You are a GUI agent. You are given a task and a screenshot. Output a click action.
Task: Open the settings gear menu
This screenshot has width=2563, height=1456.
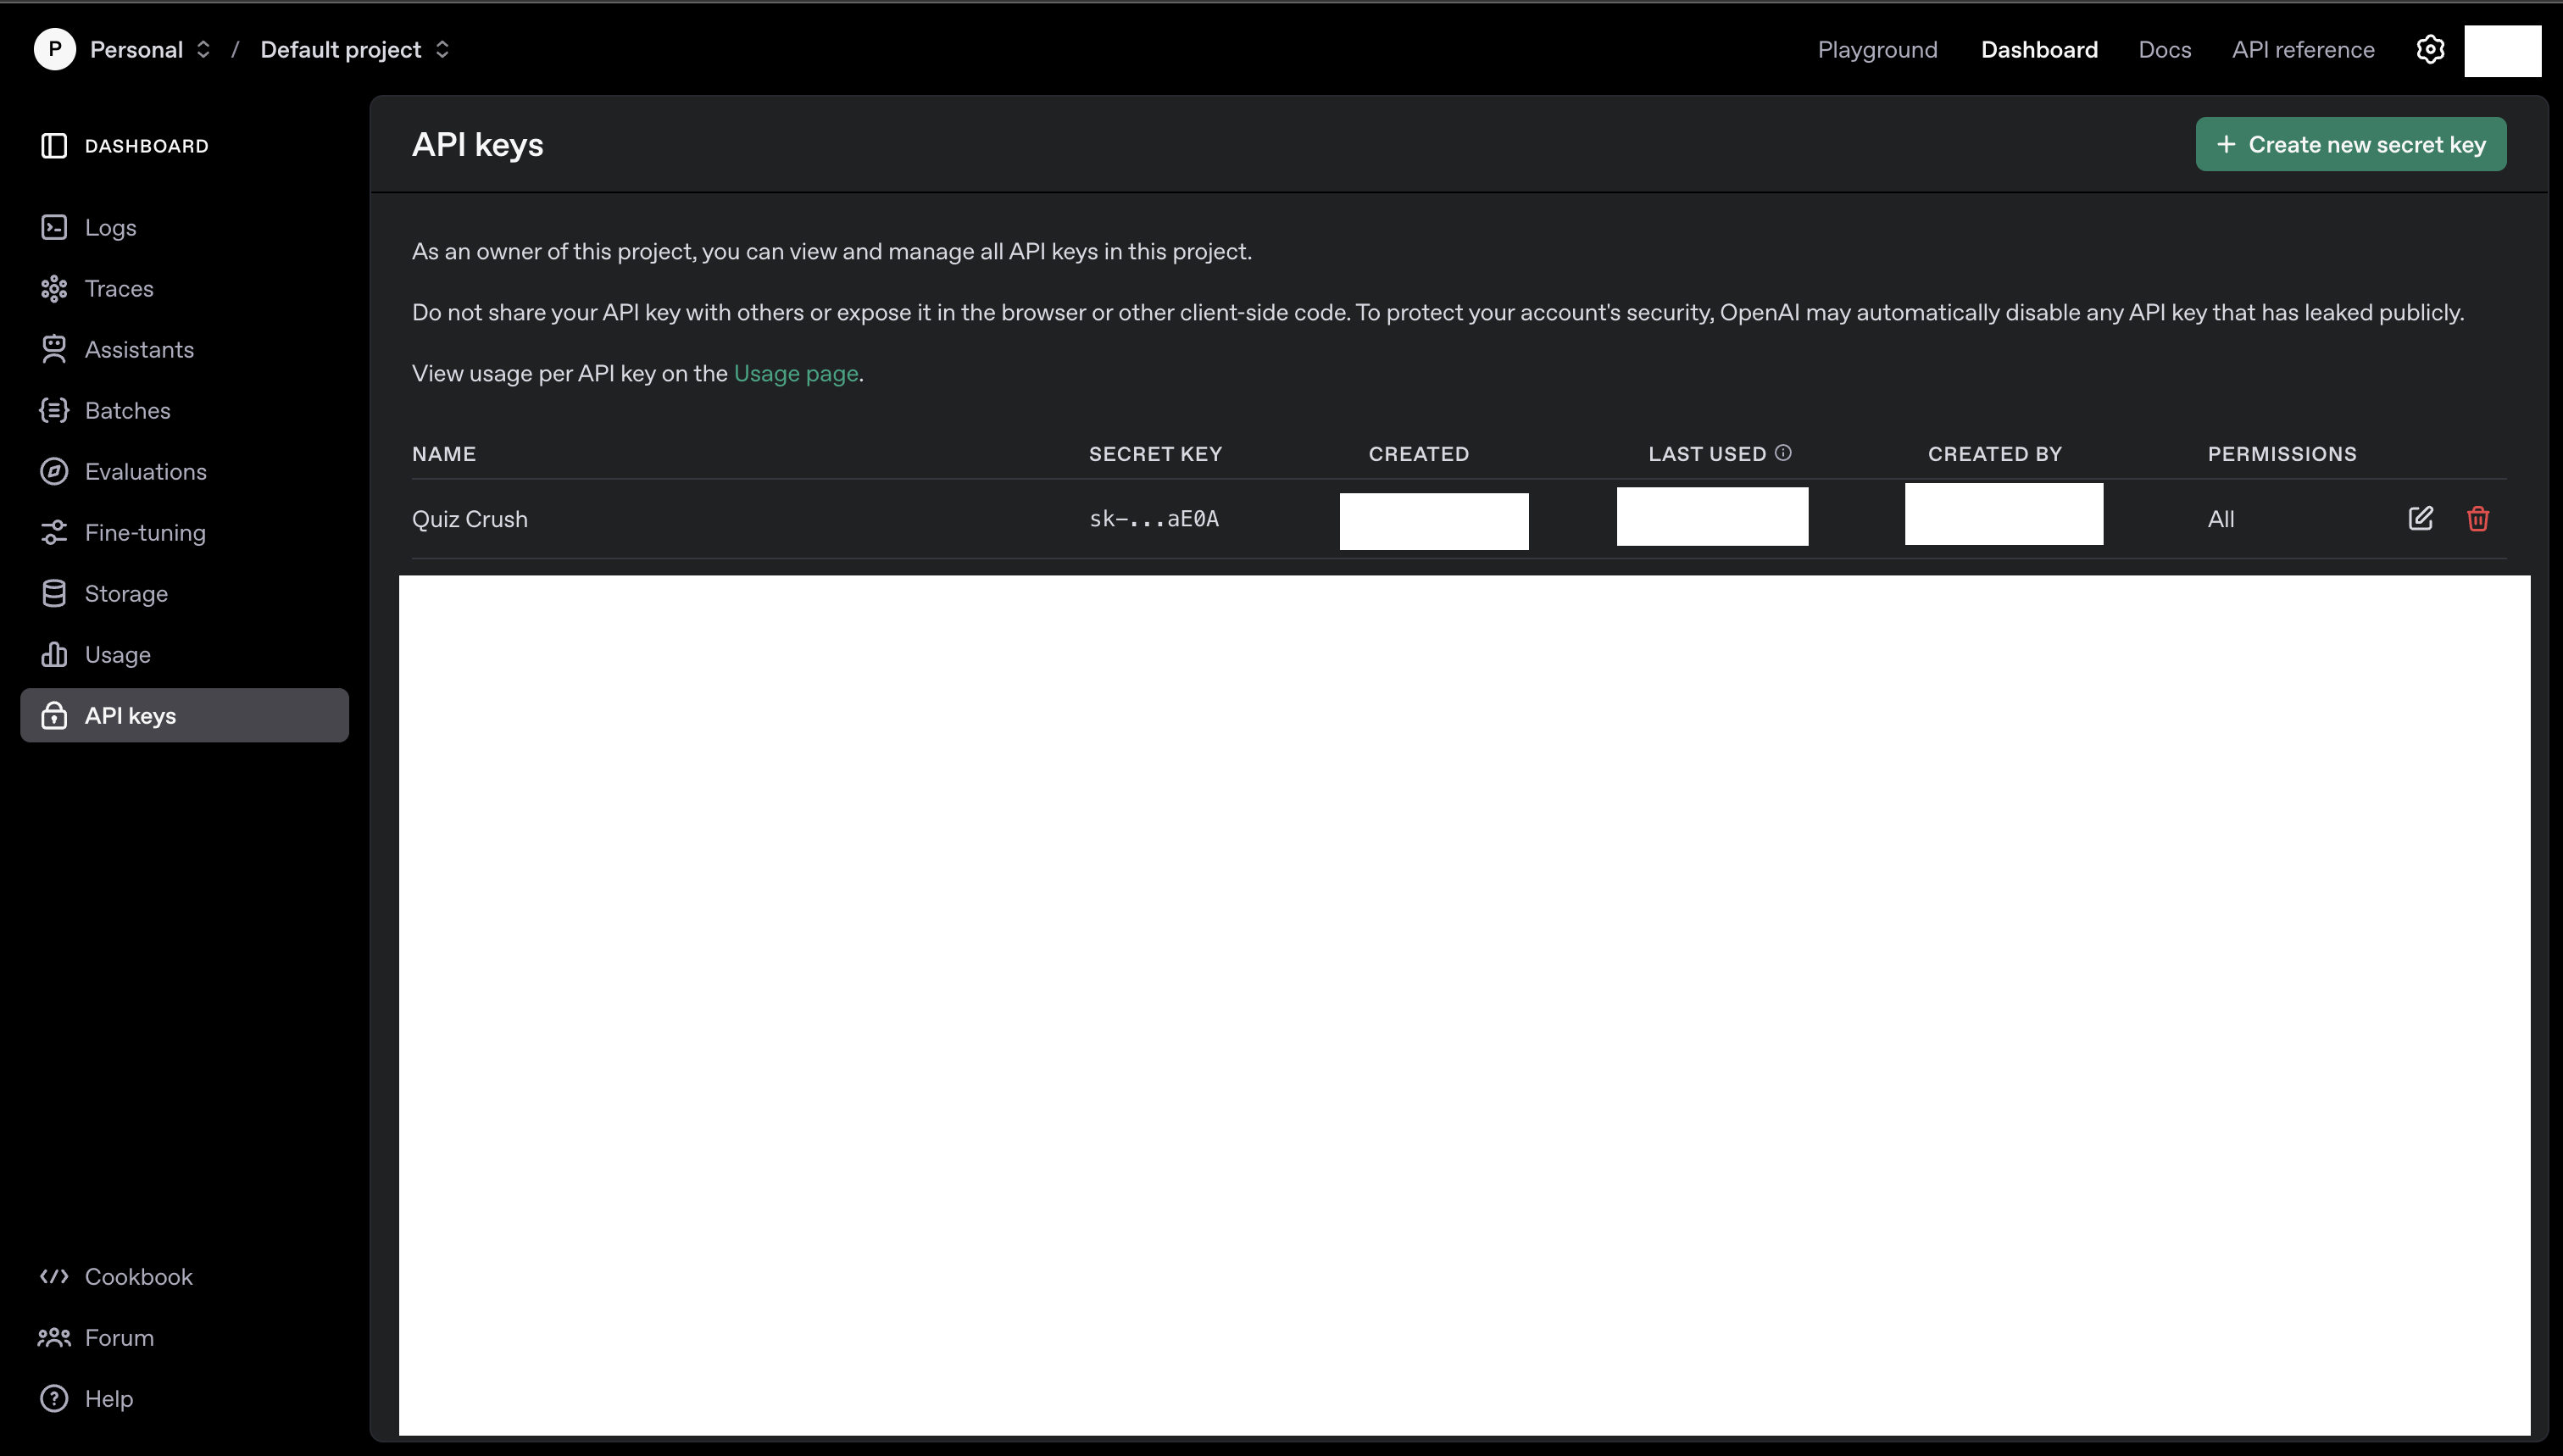[2430, 48]
